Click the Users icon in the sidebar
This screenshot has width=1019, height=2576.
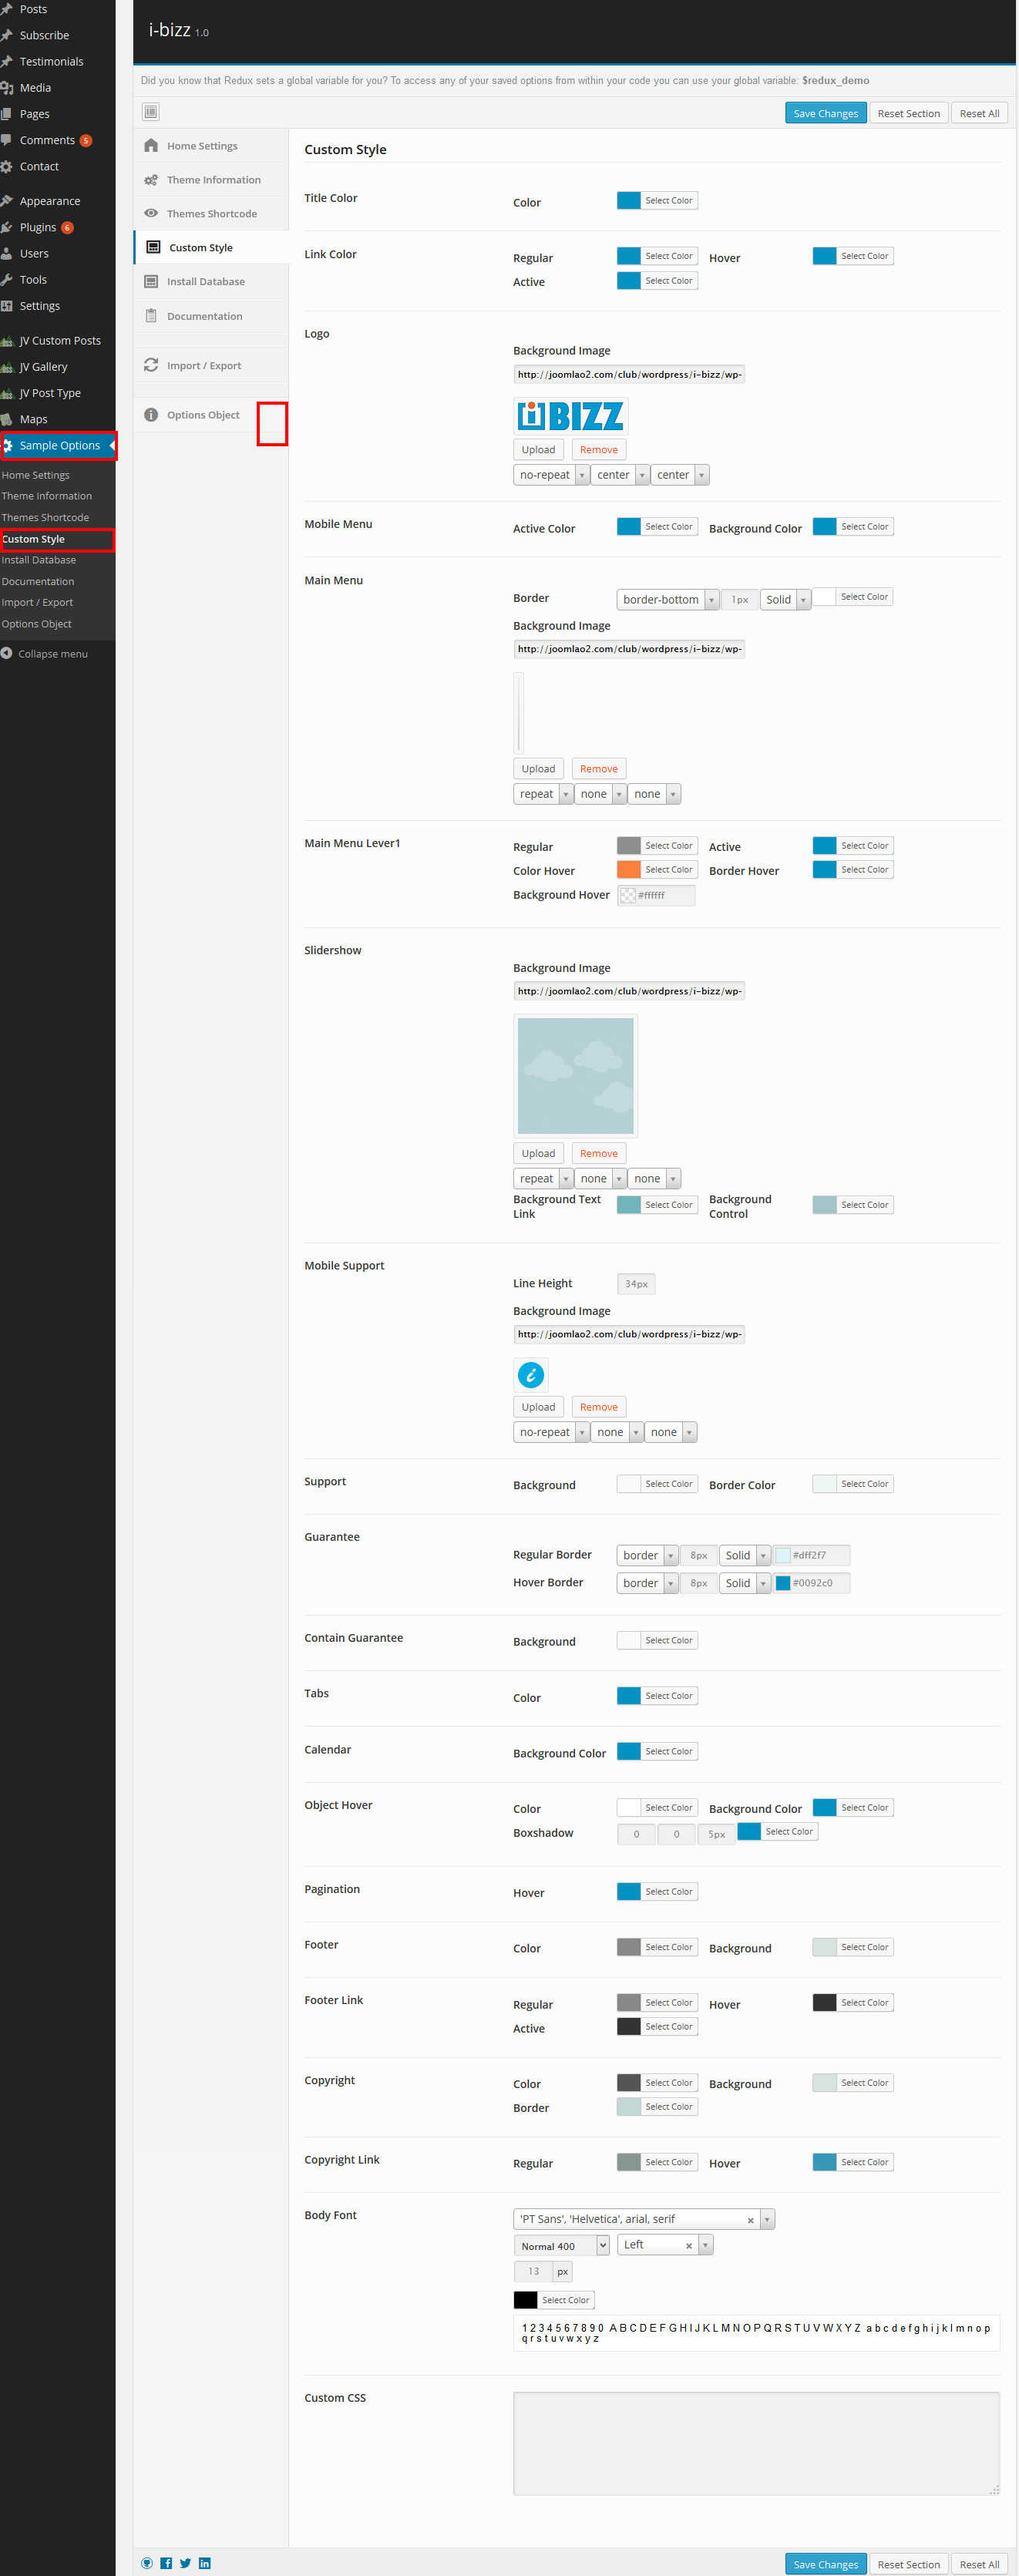pyautogui.click(x=6, y=253)
